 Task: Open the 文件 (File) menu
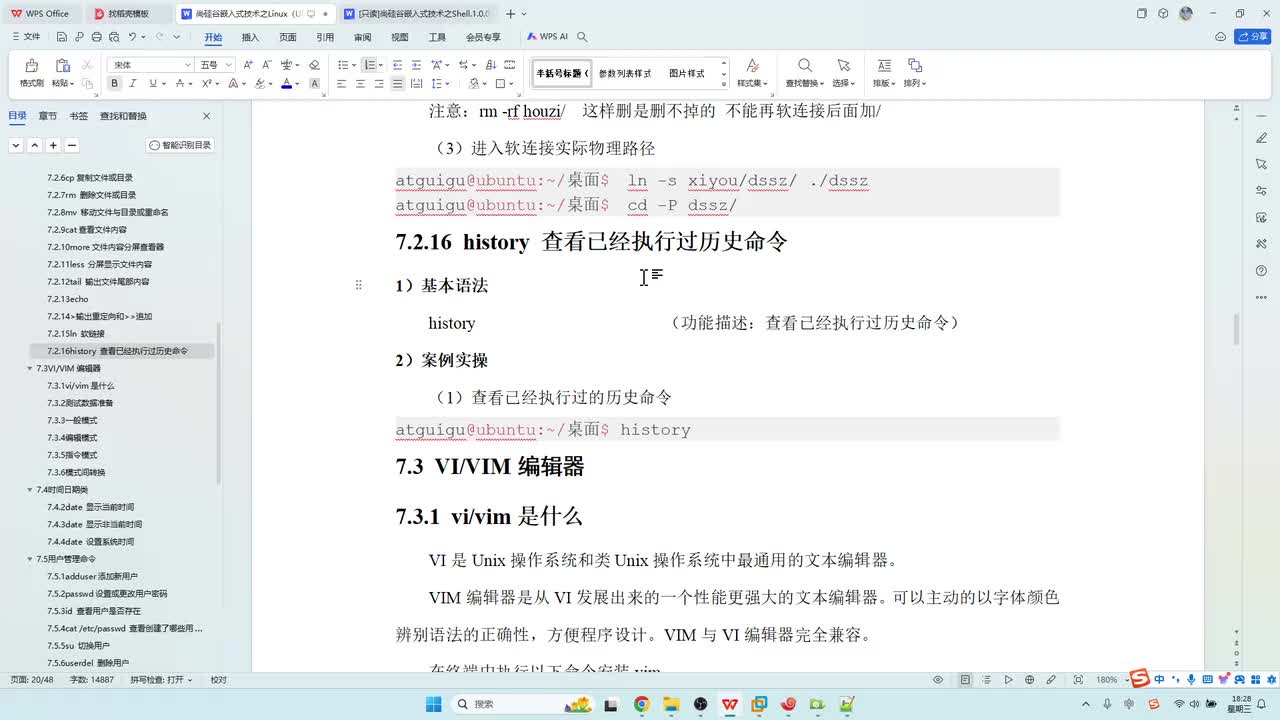point(26,37)
